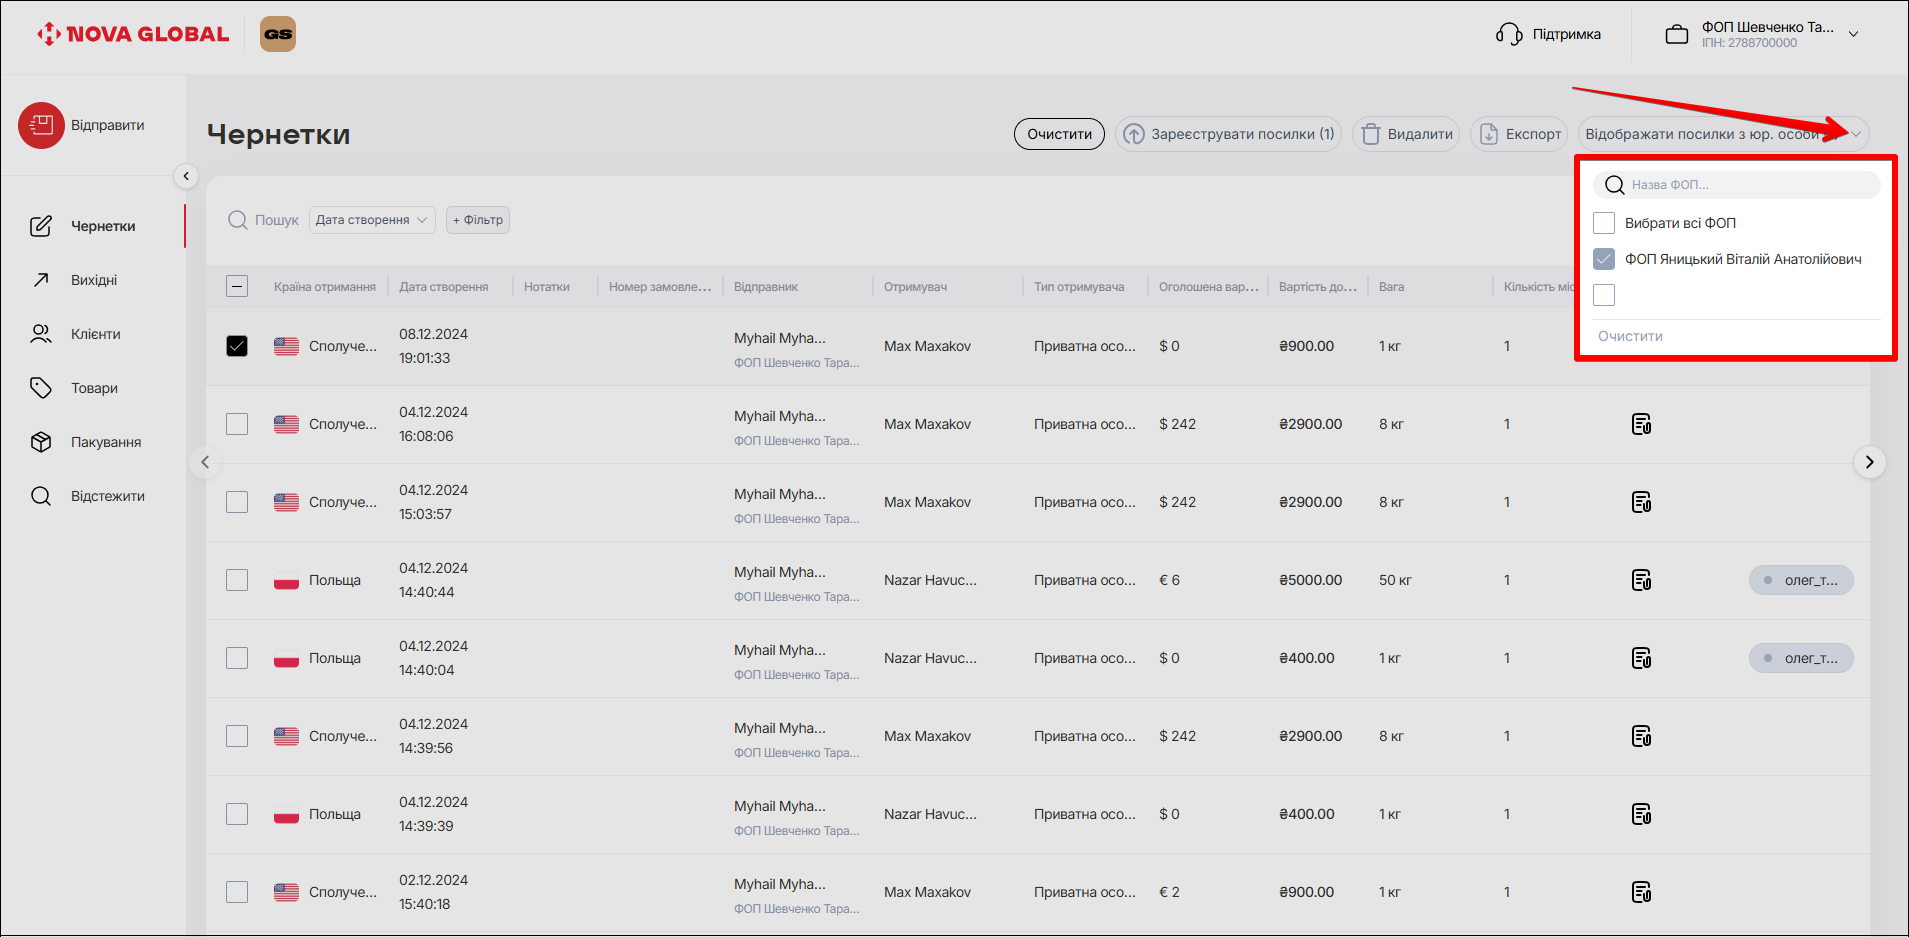The height and width of the screenshot is (937, 1909).
Task: Collapse the sidebar with the arrow toggle
Action: pyautogui.click(x=186, y=176)
